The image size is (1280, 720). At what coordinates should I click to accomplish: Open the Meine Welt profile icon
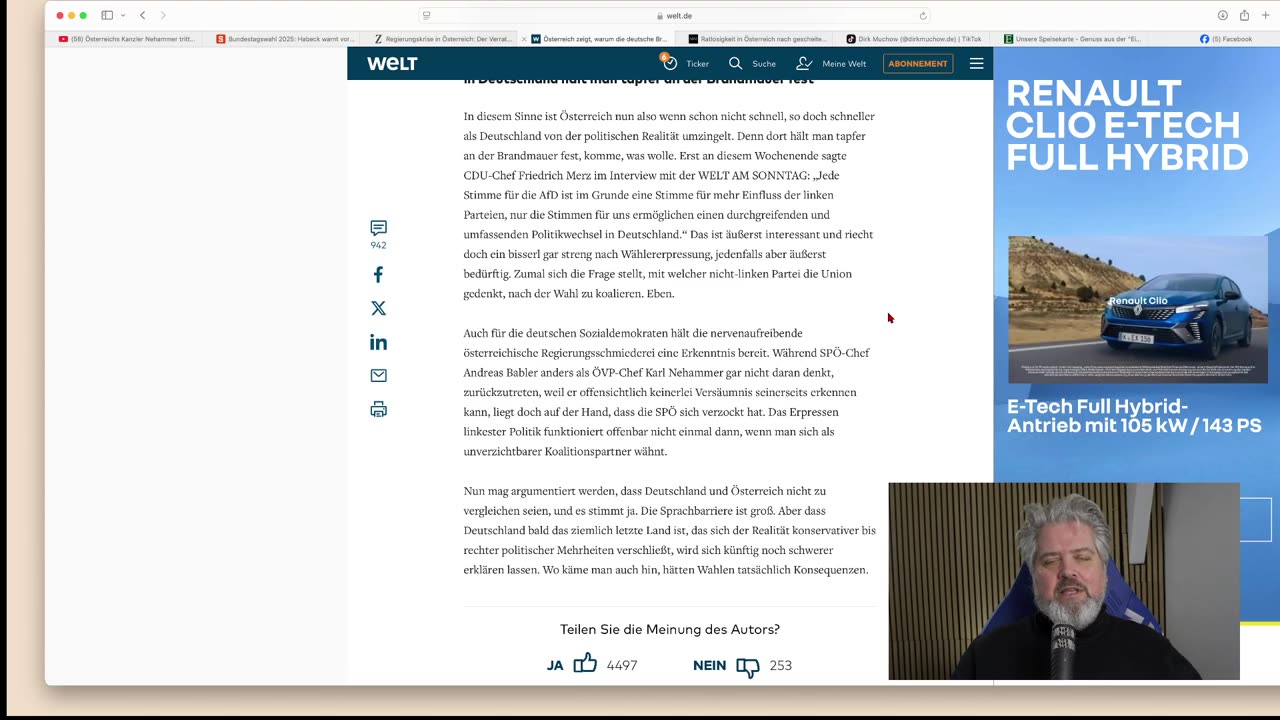[804, 63]
